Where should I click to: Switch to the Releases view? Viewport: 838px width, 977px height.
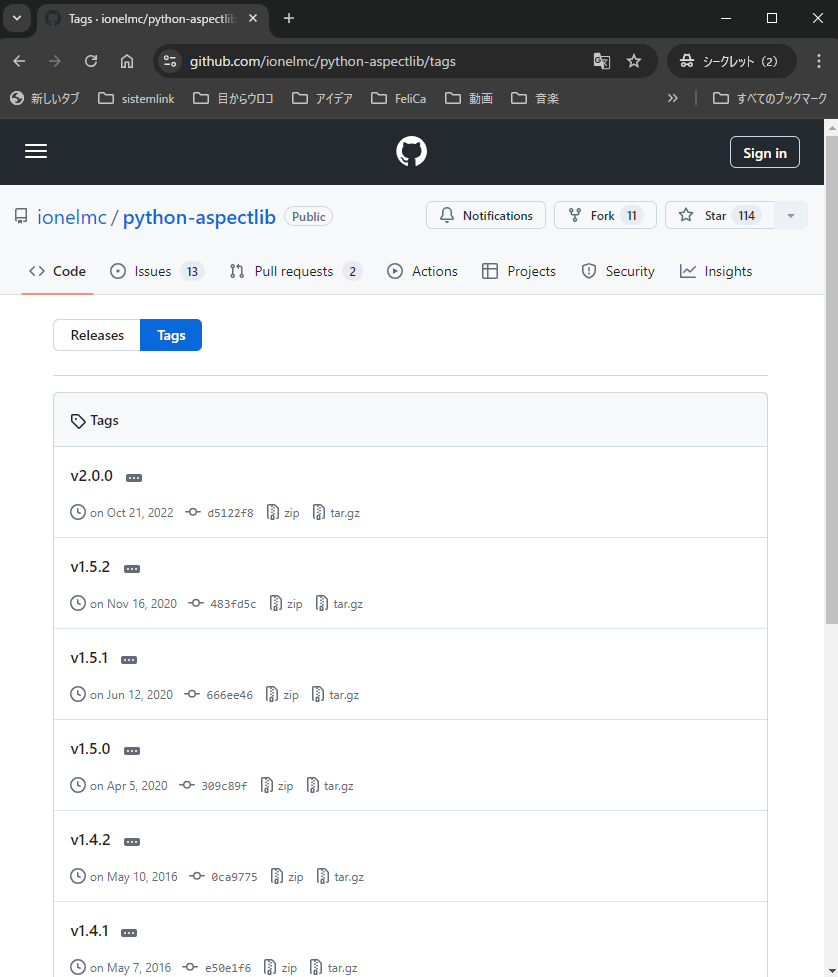click(97, 334)
